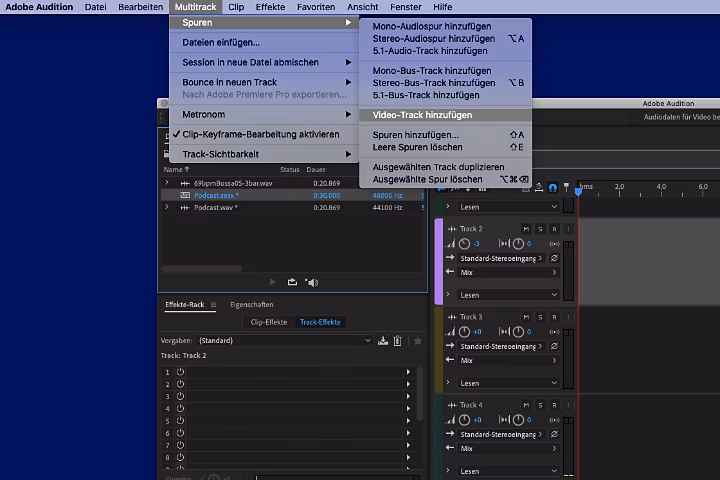
Task: Click Track 2 volume level icon
Action: (x=450, y=243)
